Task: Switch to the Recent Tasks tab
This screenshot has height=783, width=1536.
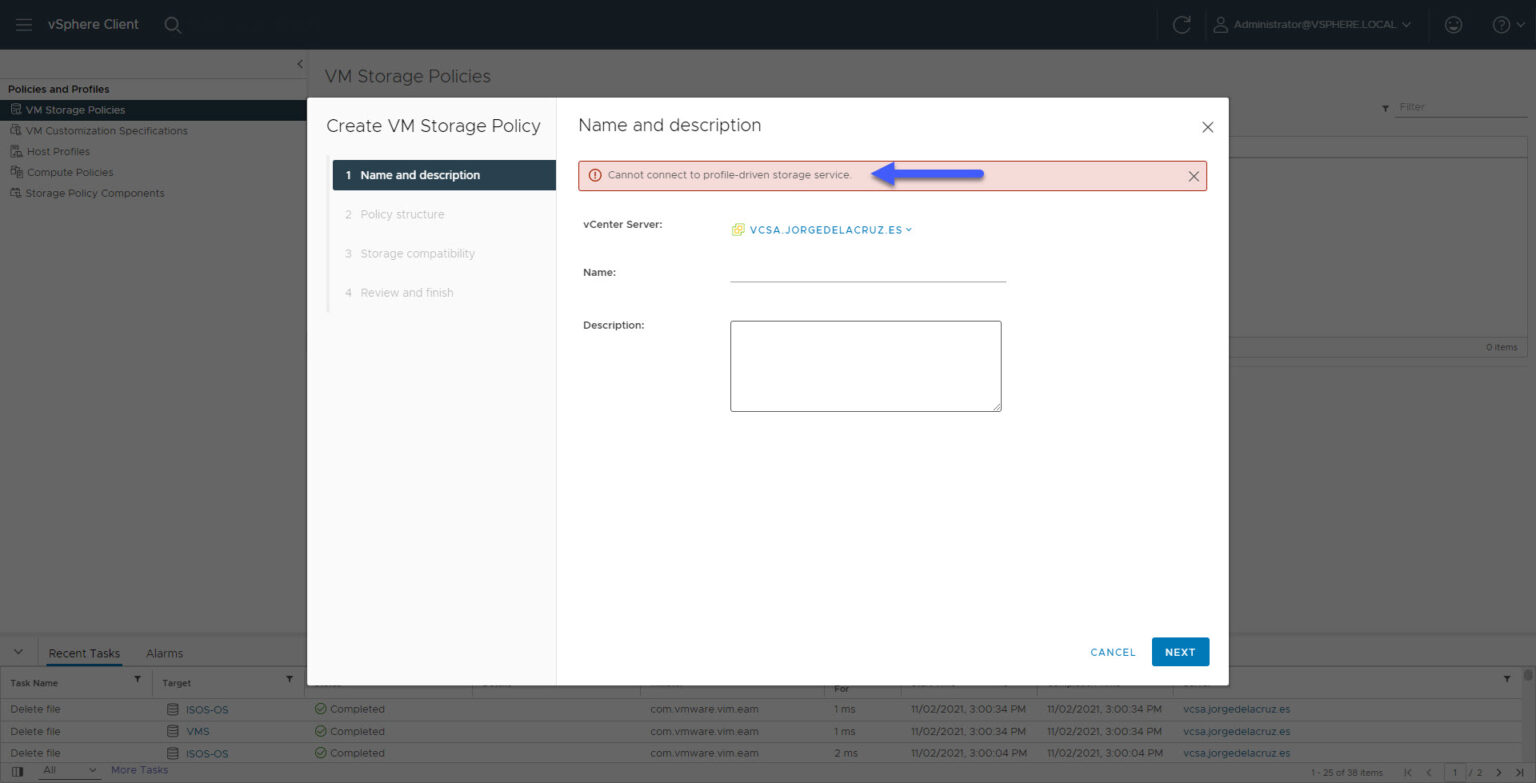Action: pos(84,653)
